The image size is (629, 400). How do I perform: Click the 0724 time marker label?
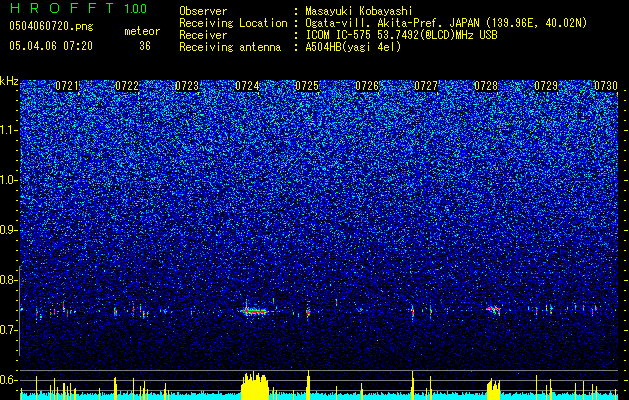point(247,86)
